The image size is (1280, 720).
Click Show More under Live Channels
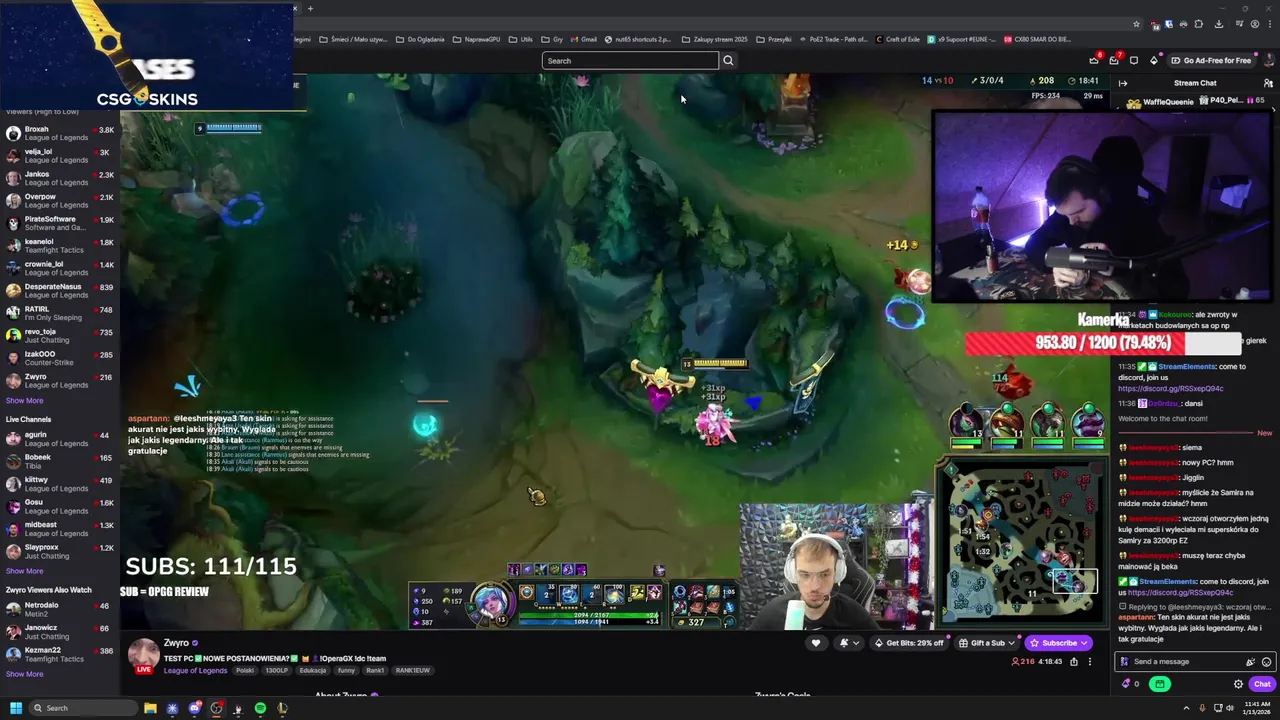[24, 571]
